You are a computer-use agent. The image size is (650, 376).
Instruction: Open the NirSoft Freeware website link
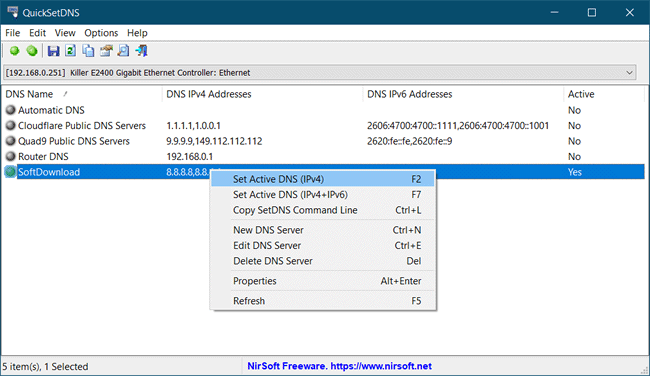tap(340, 366)
